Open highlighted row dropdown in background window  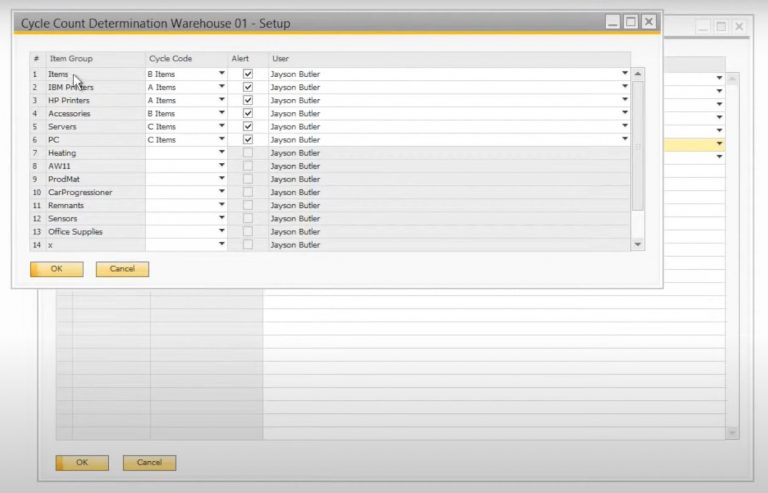click(719, 143)
